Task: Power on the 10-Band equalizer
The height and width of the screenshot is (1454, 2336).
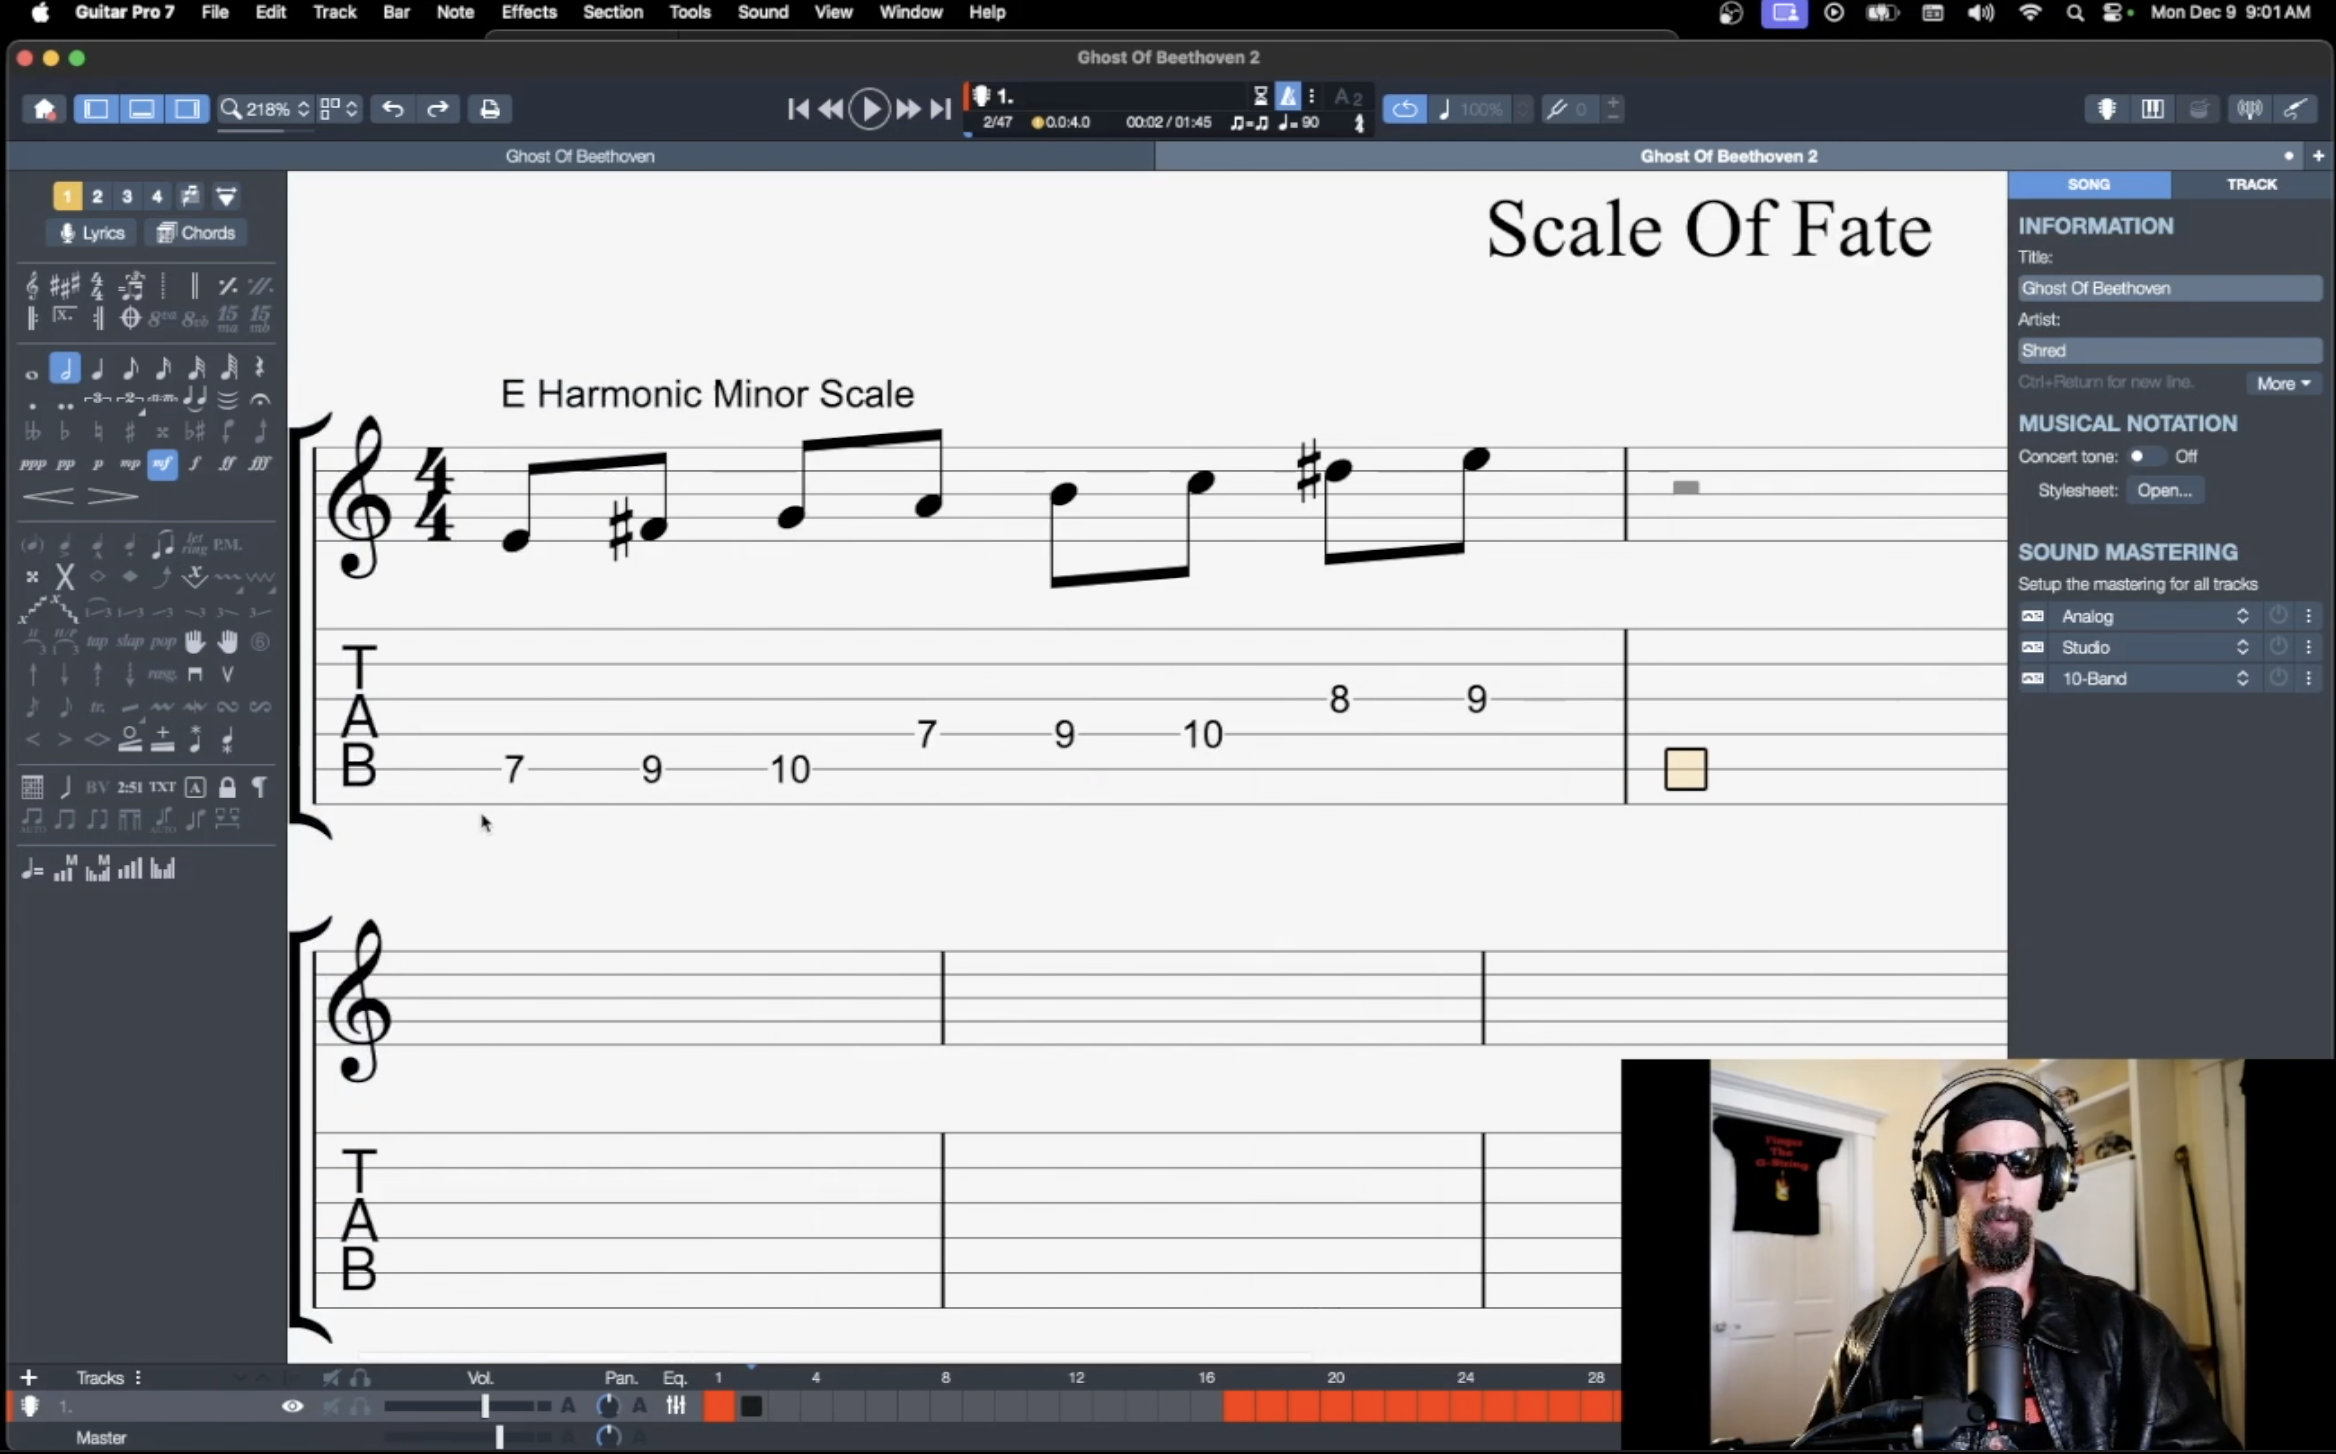Action: (2278, 678)
